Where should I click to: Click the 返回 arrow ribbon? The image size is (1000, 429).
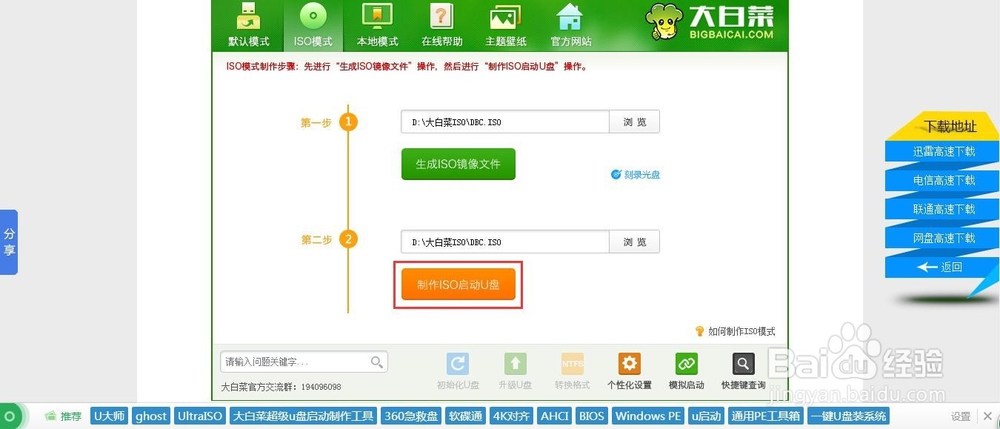coord(939,267)
